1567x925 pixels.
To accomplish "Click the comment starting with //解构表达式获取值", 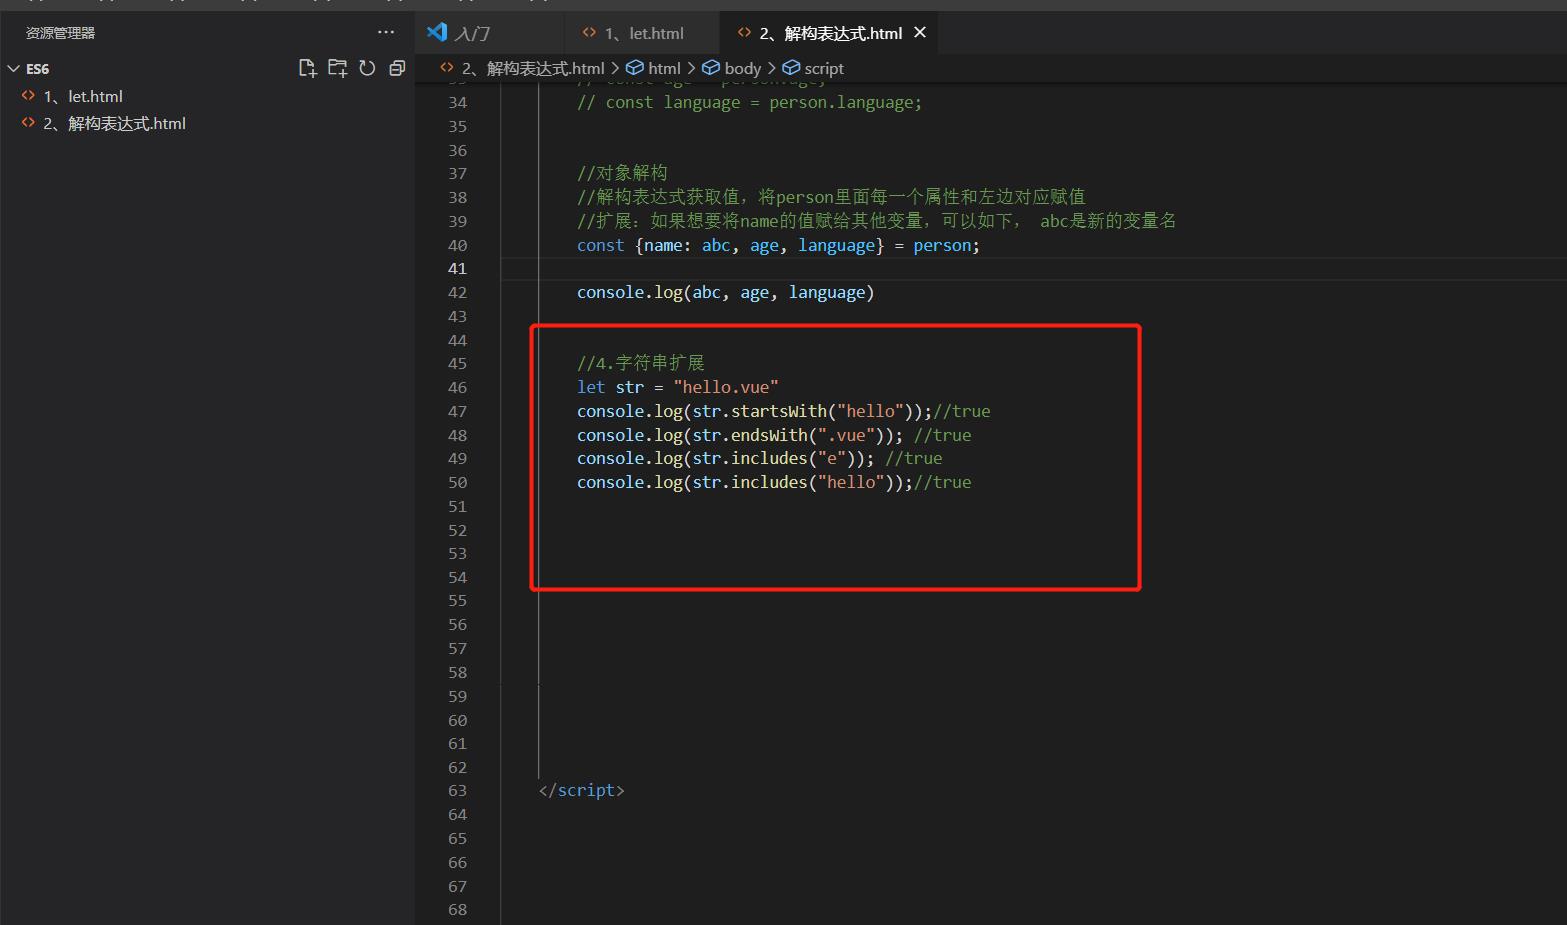I will point(831,197).
